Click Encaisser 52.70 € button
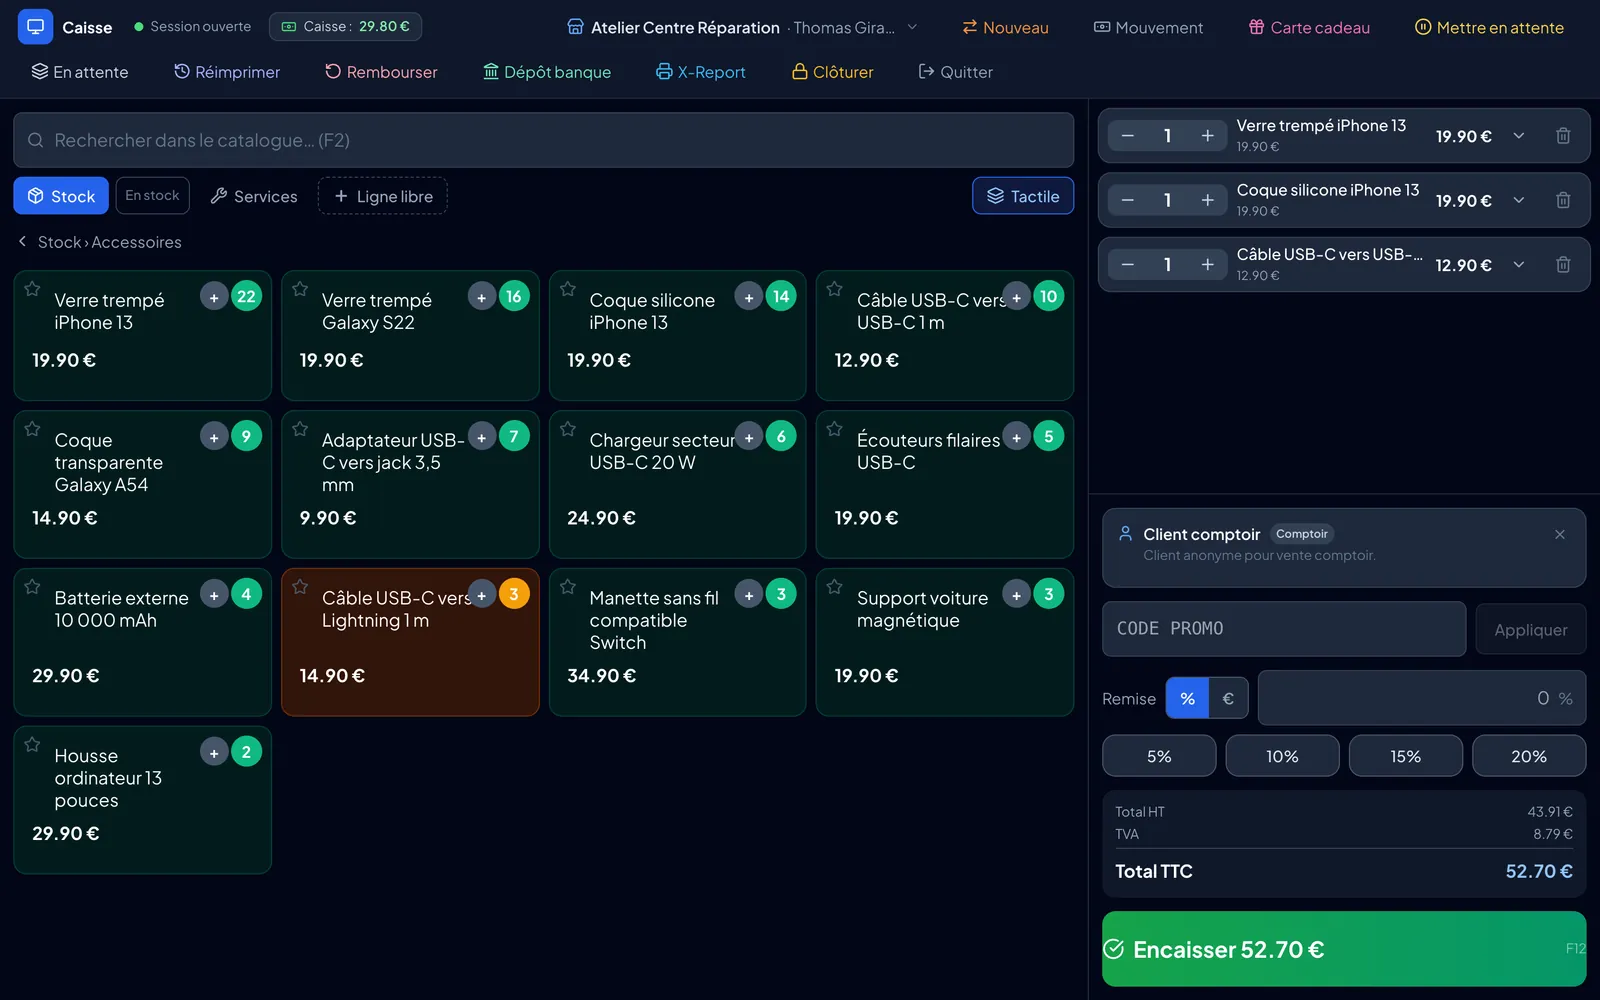This screenshot has width=1600, height=1000. pos(1344,949)
